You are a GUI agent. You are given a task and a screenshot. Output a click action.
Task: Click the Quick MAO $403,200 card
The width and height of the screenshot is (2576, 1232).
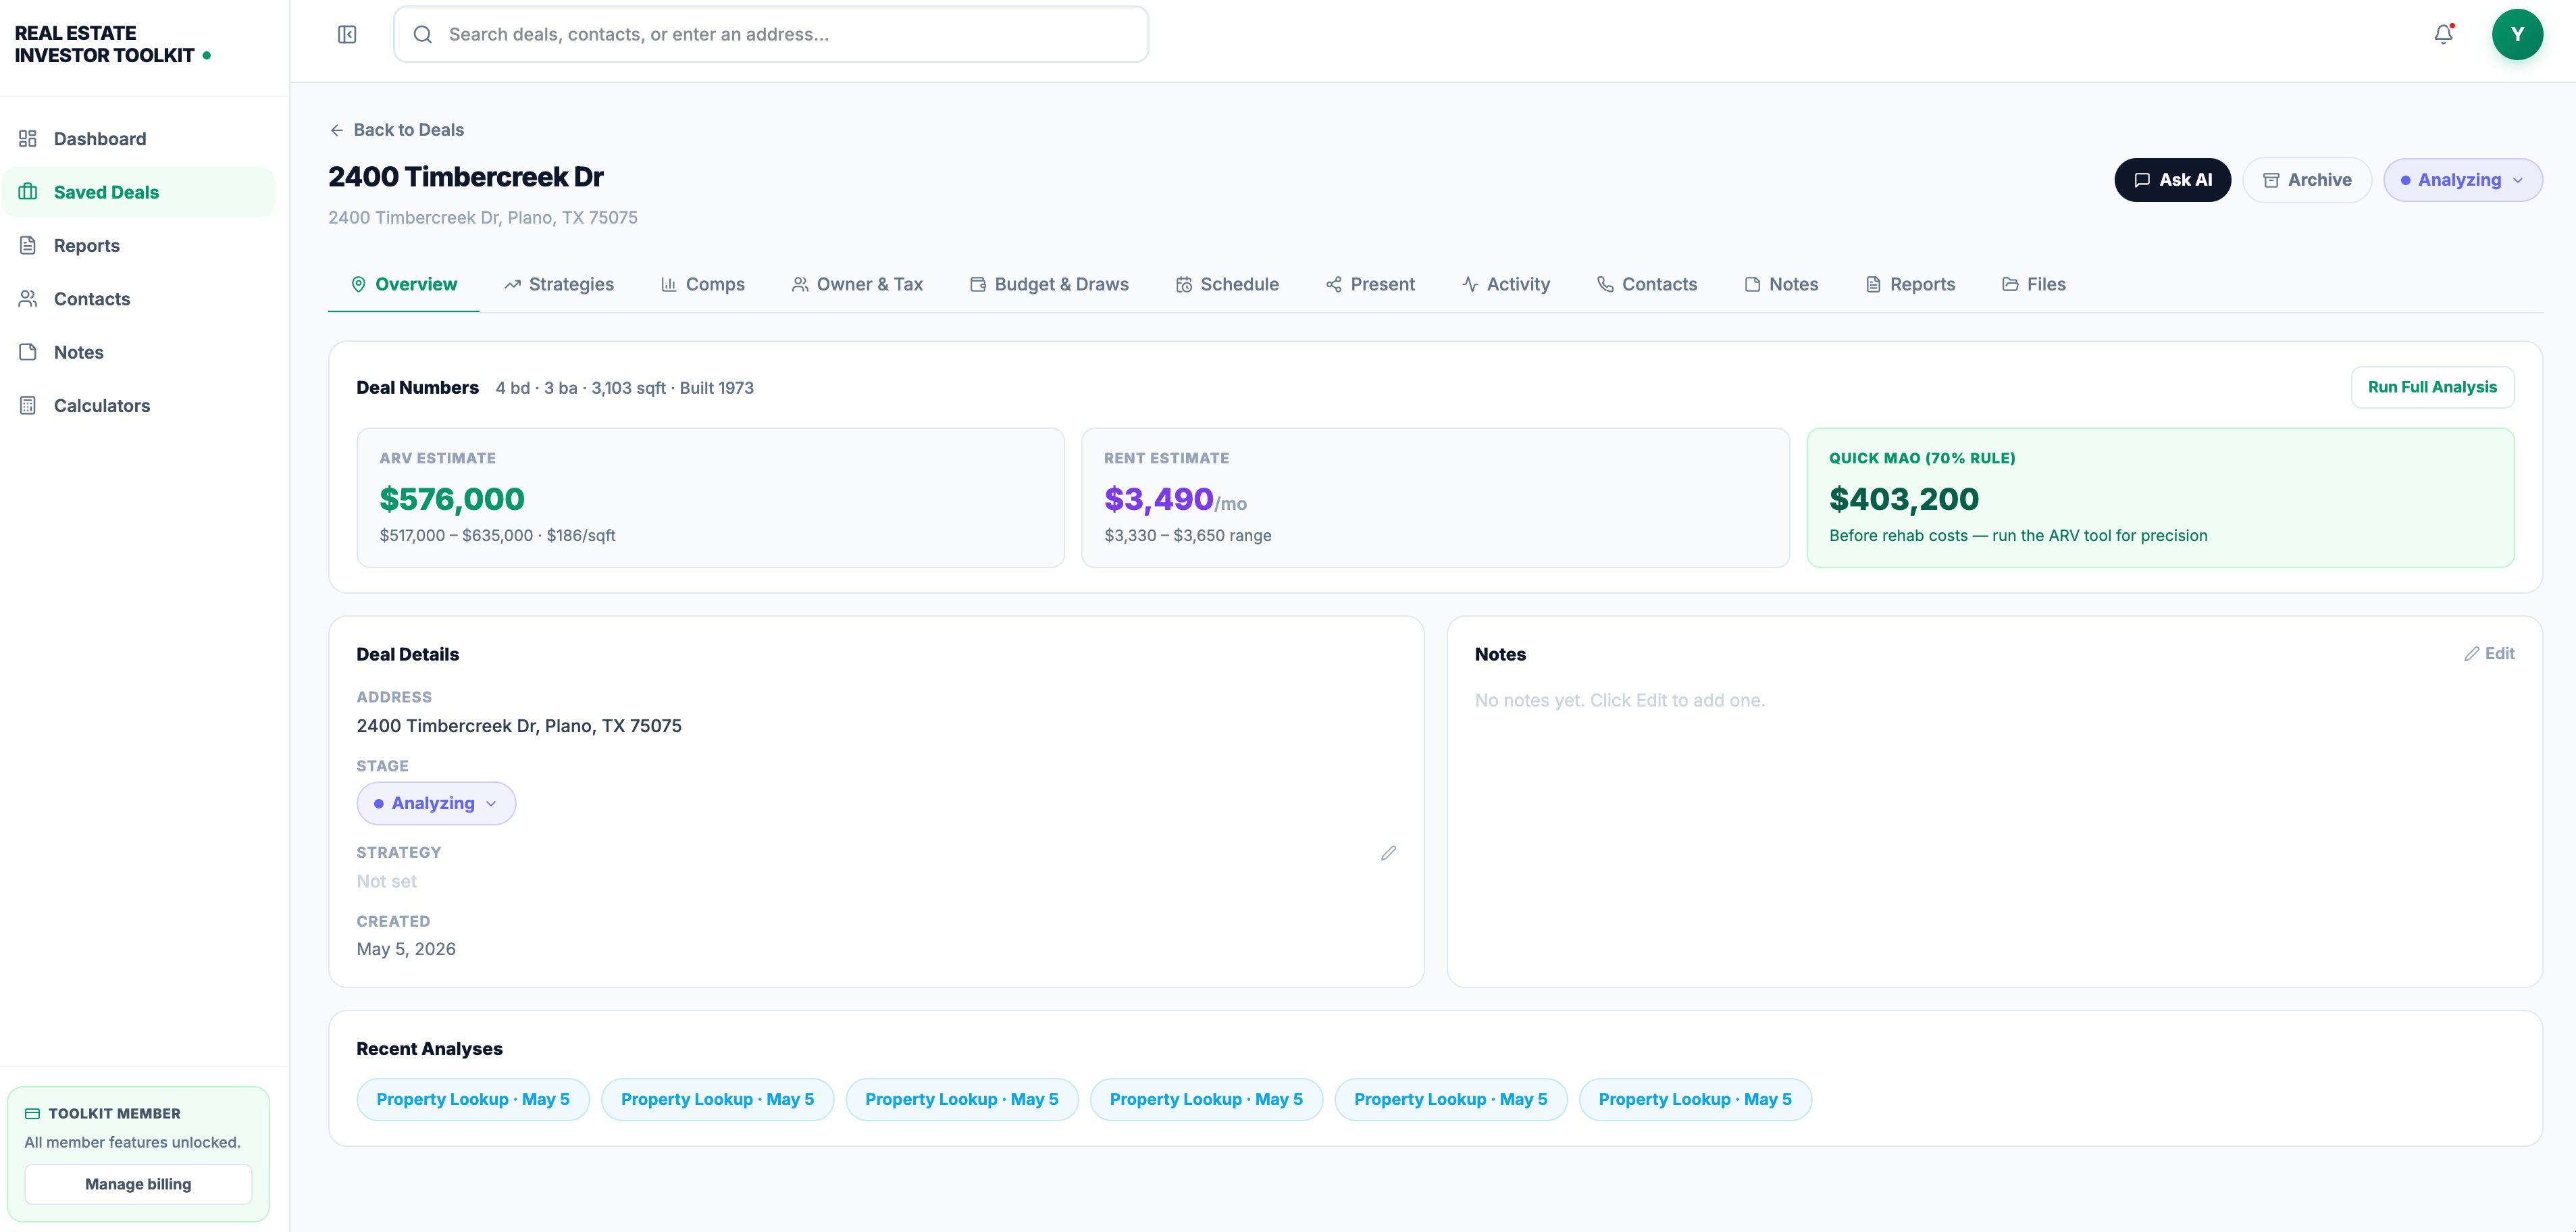click(2160, 498)
